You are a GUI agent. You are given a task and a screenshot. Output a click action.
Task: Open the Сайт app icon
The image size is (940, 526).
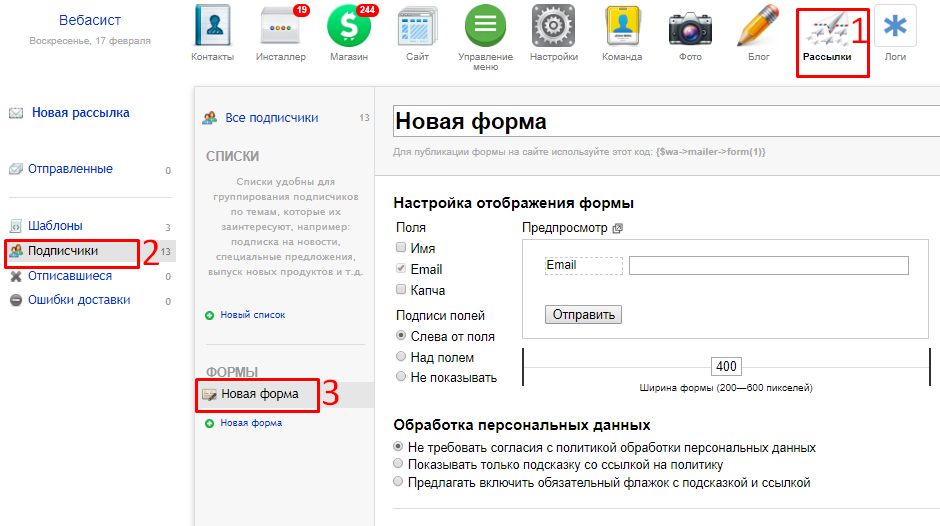coord(417,26)
